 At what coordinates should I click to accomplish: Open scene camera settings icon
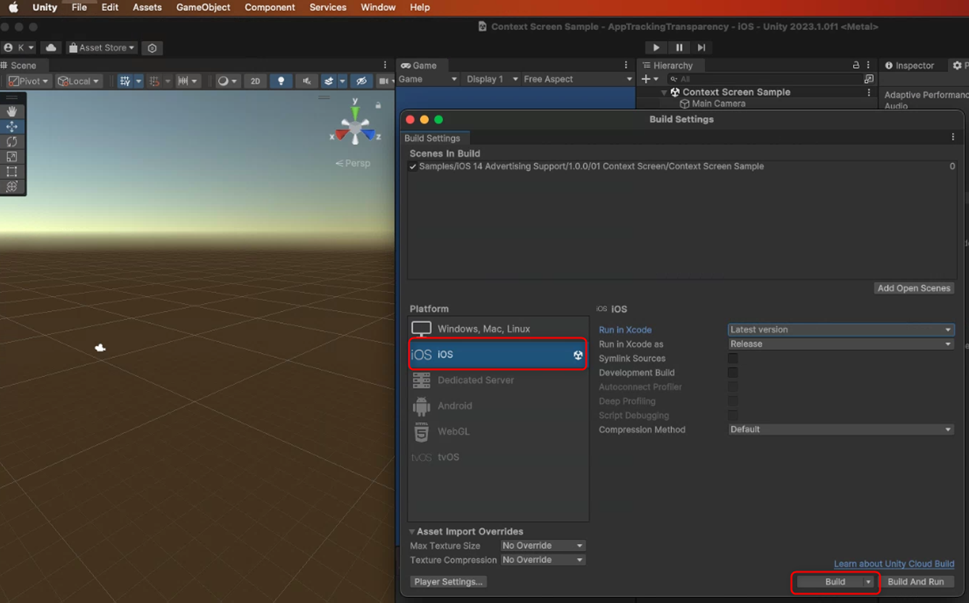[x=384, y=81]
